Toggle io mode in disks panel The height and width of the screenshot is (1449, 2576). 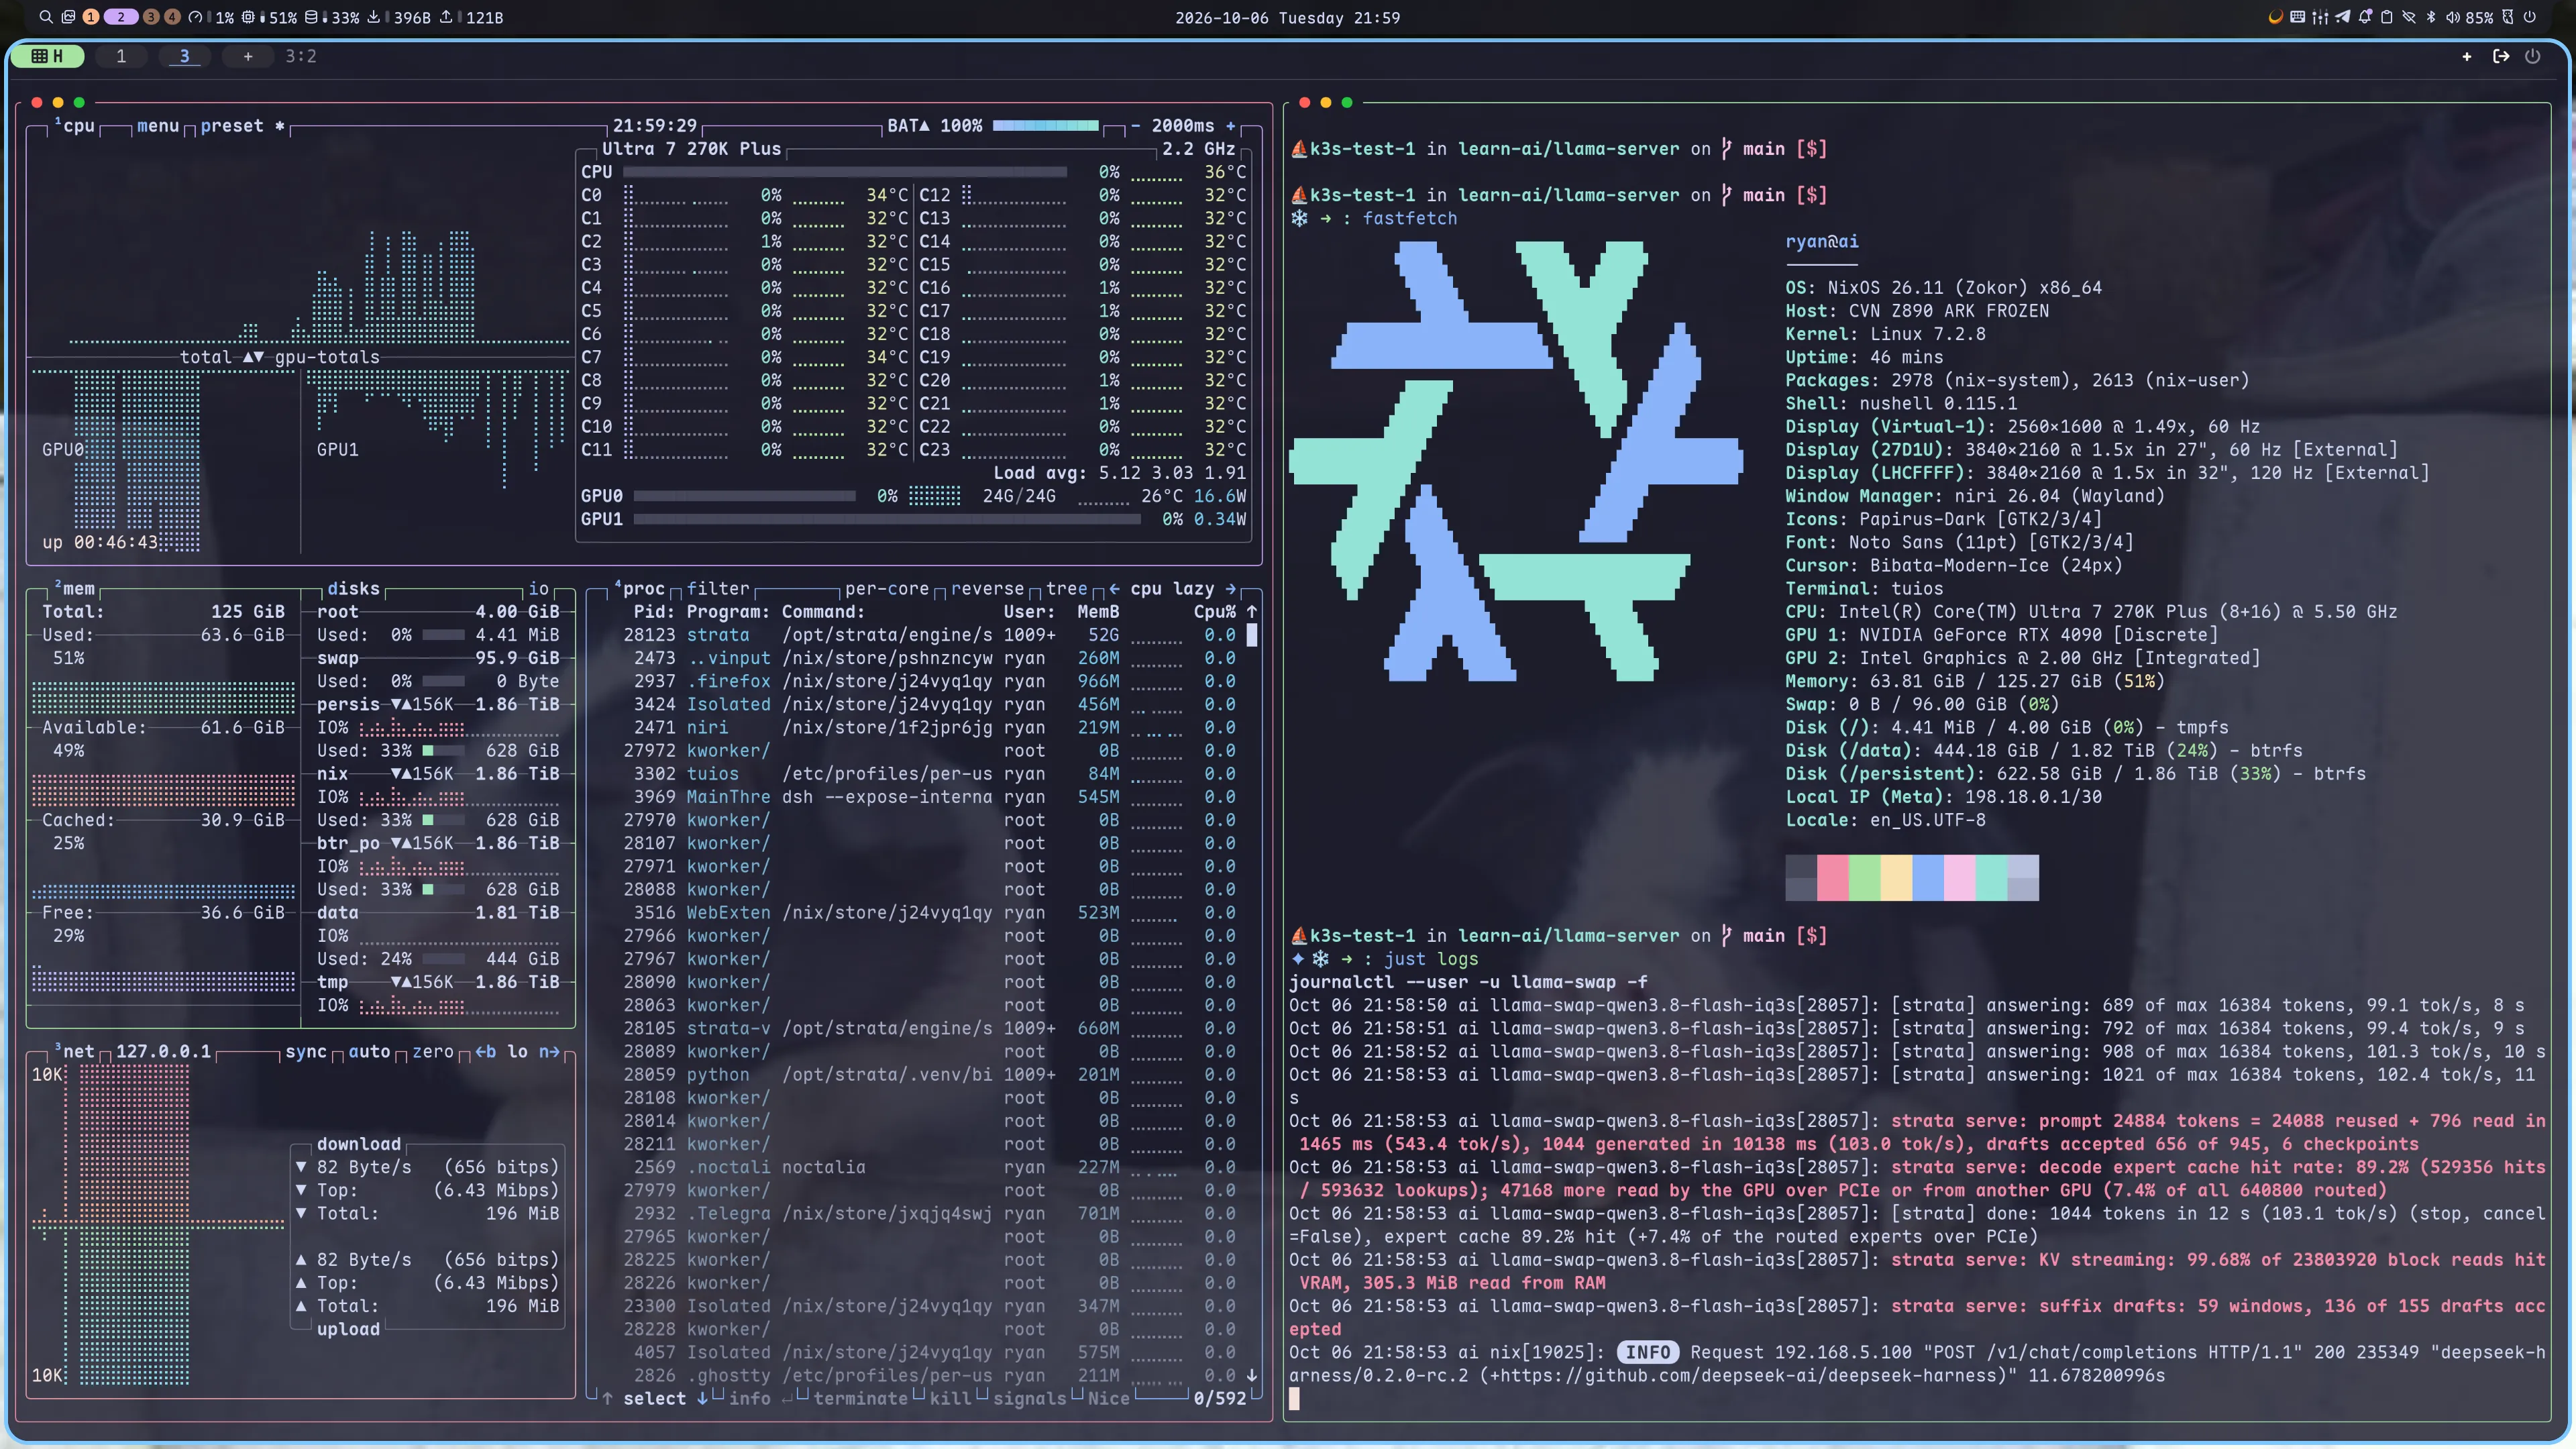[539, 589]
